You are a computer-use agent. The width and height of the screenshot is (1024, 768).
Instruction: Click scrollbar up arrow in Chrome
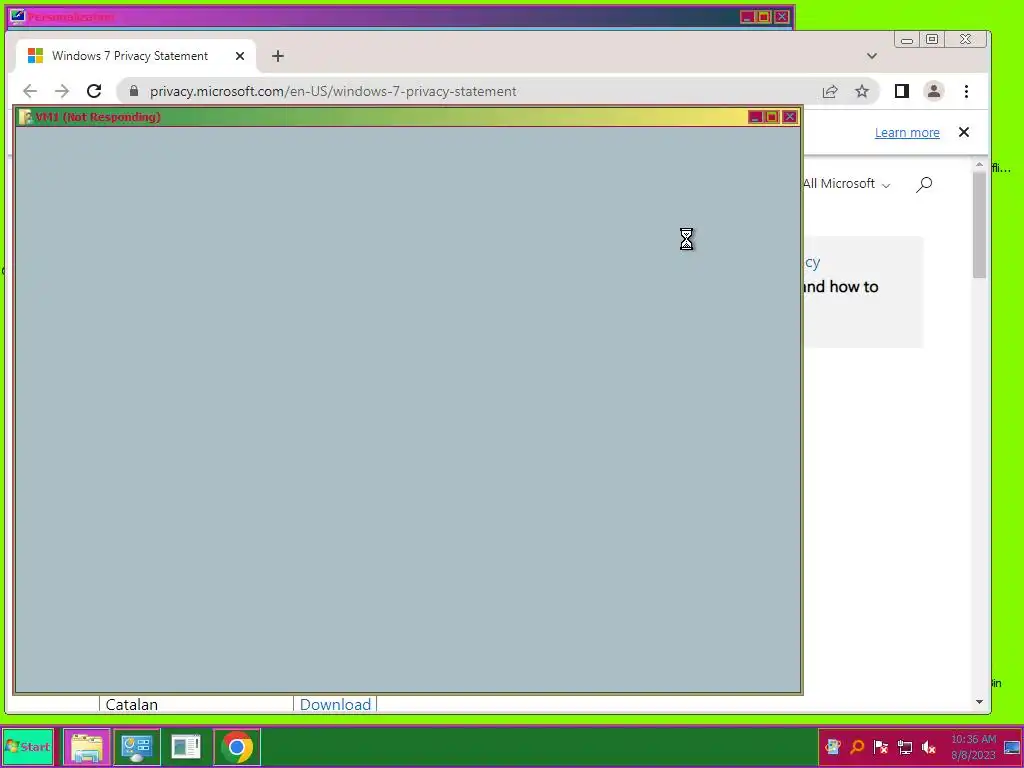click(x=979, y=165)
